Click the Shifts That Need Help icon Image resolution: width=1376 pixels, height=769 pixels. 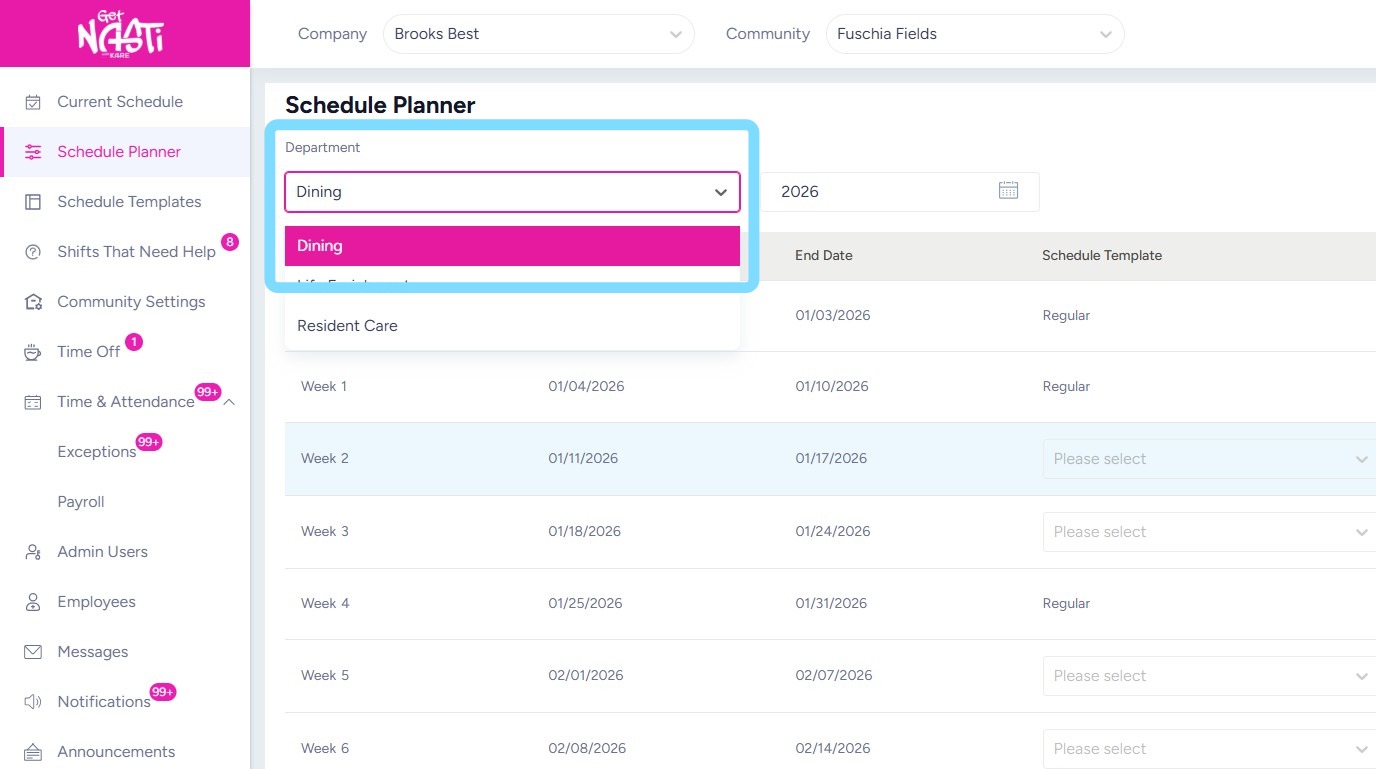pos(33,252)
